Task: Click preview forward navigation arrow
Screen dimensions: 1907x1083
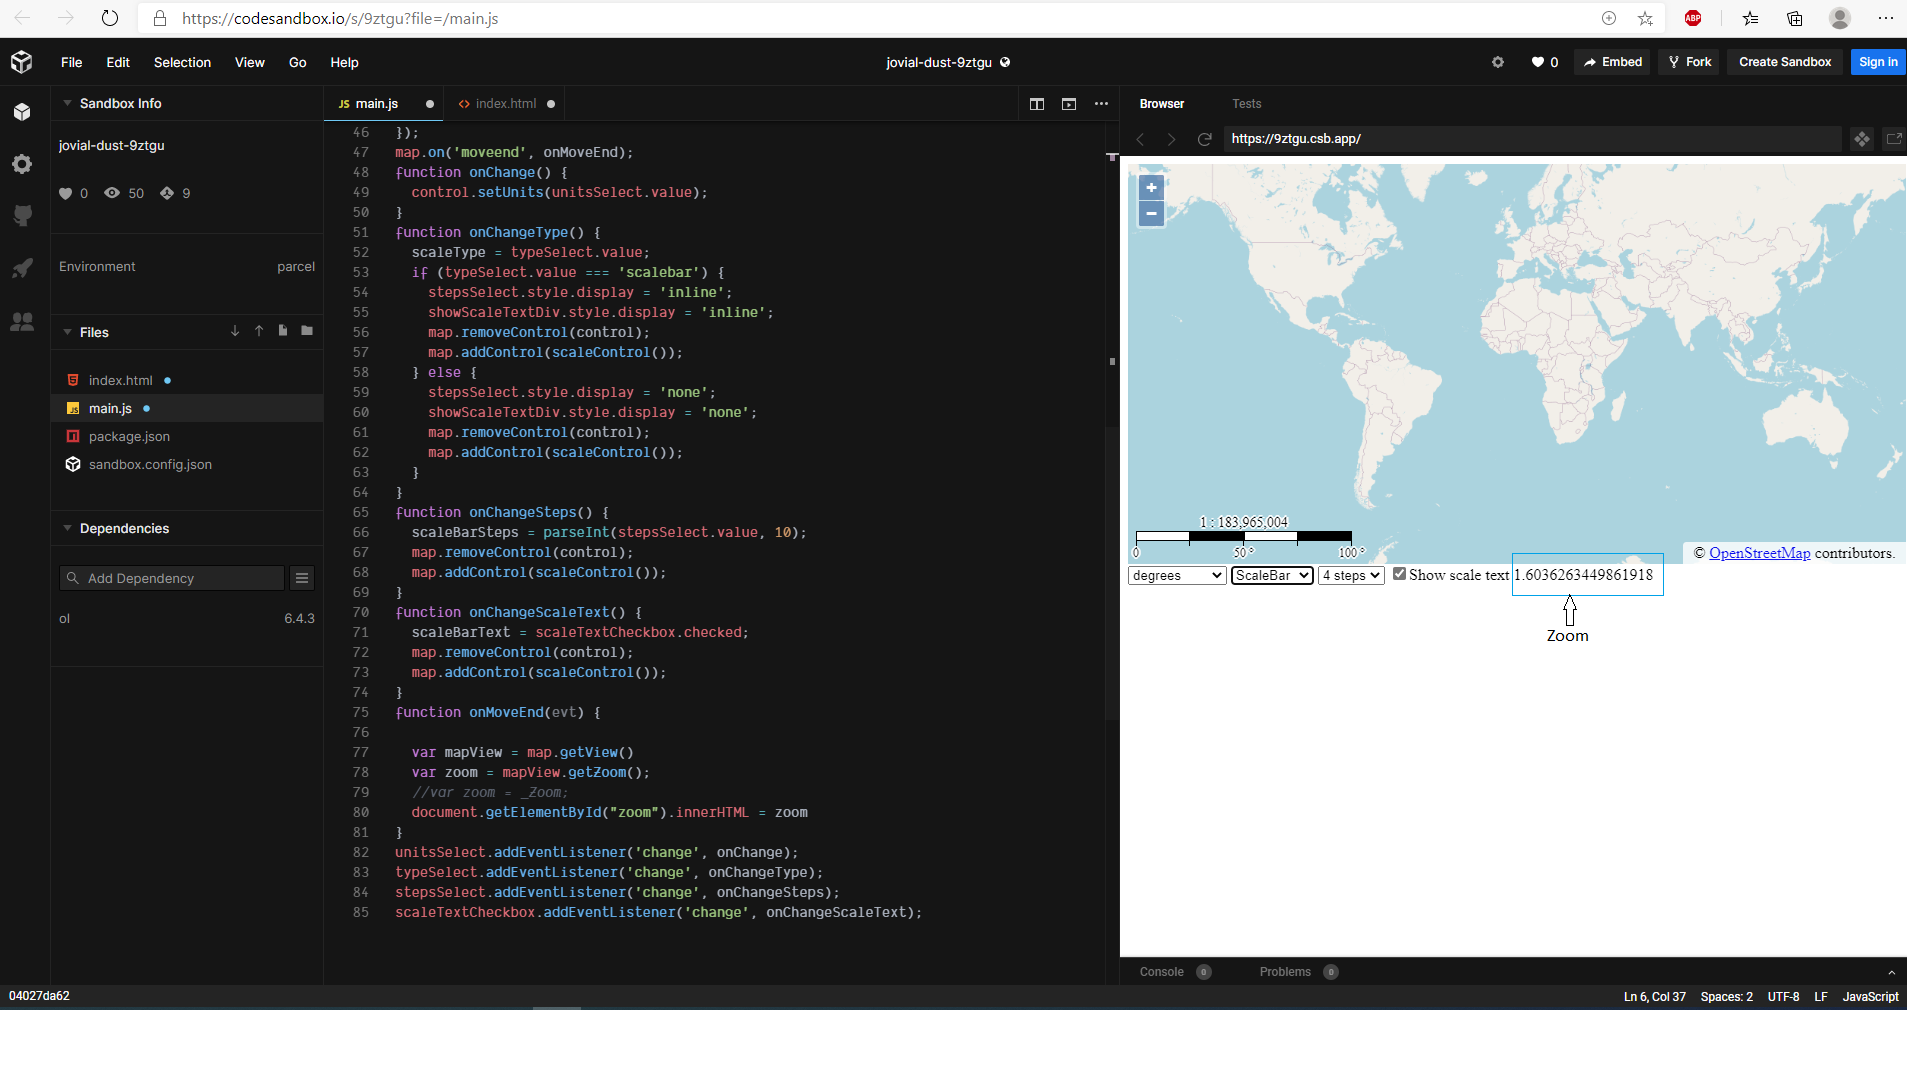Action: click(x=1172, y=139)
